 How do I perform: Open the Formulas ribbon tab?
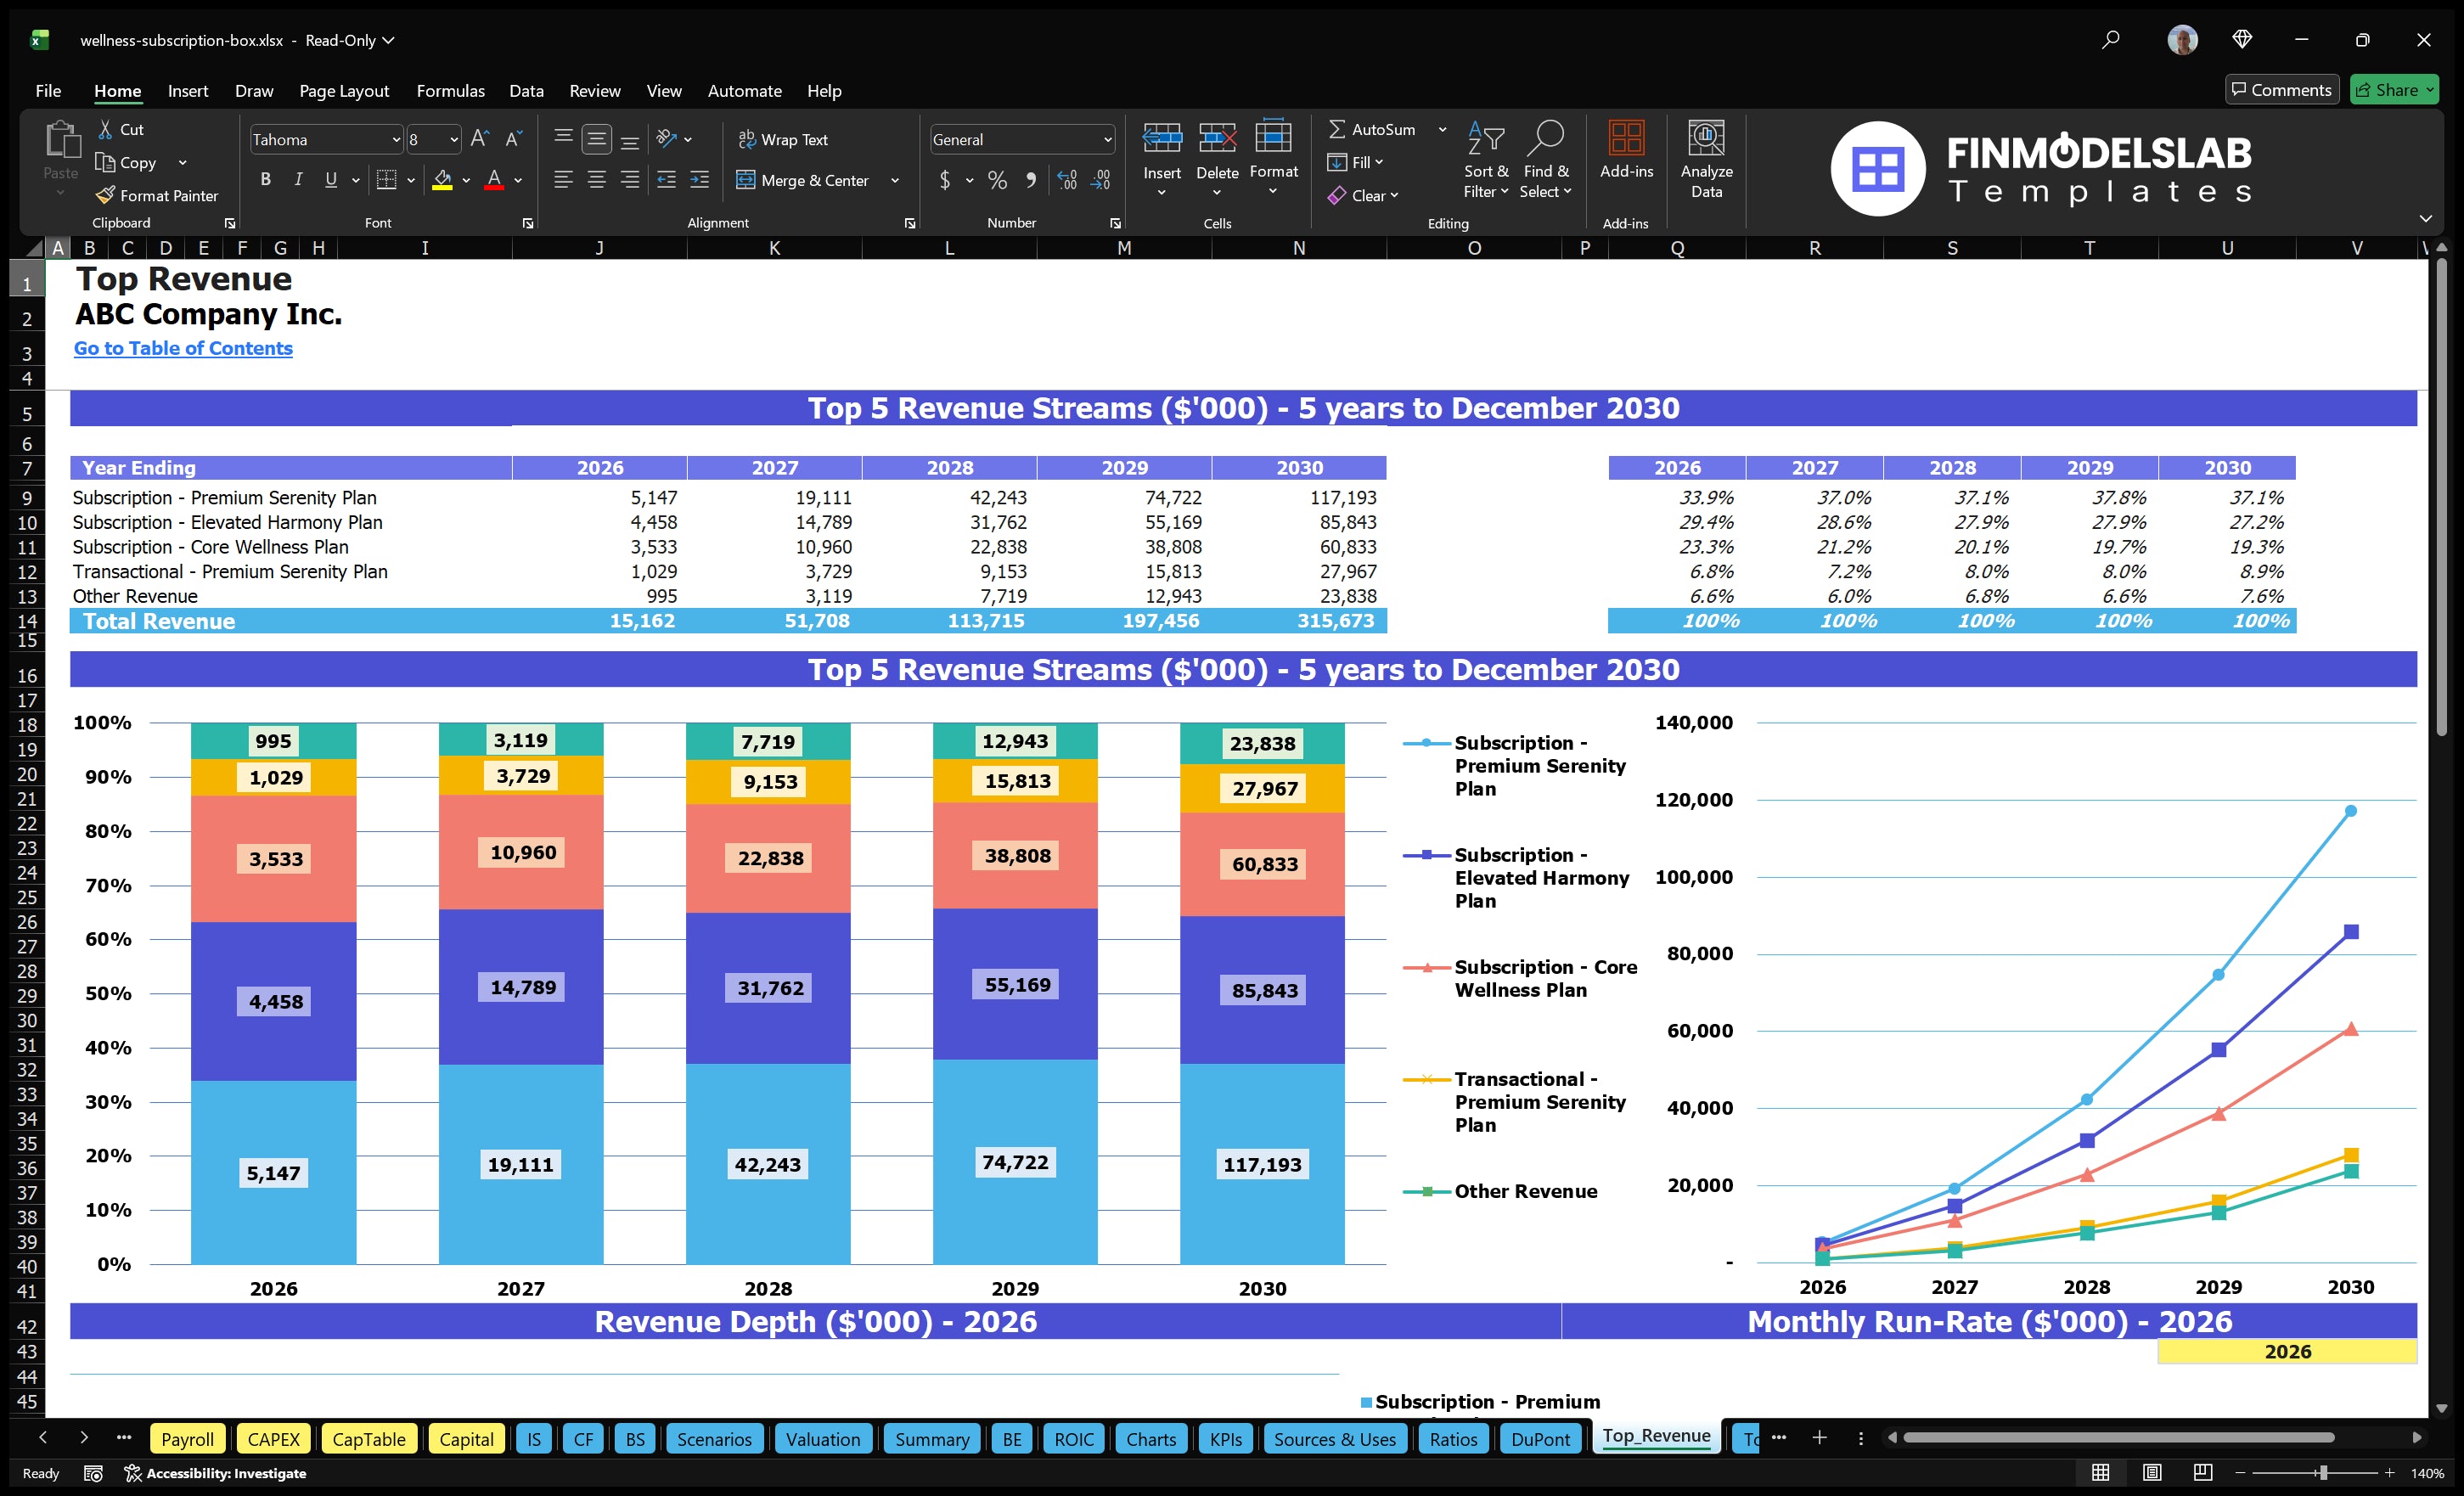tap(450, 91)
